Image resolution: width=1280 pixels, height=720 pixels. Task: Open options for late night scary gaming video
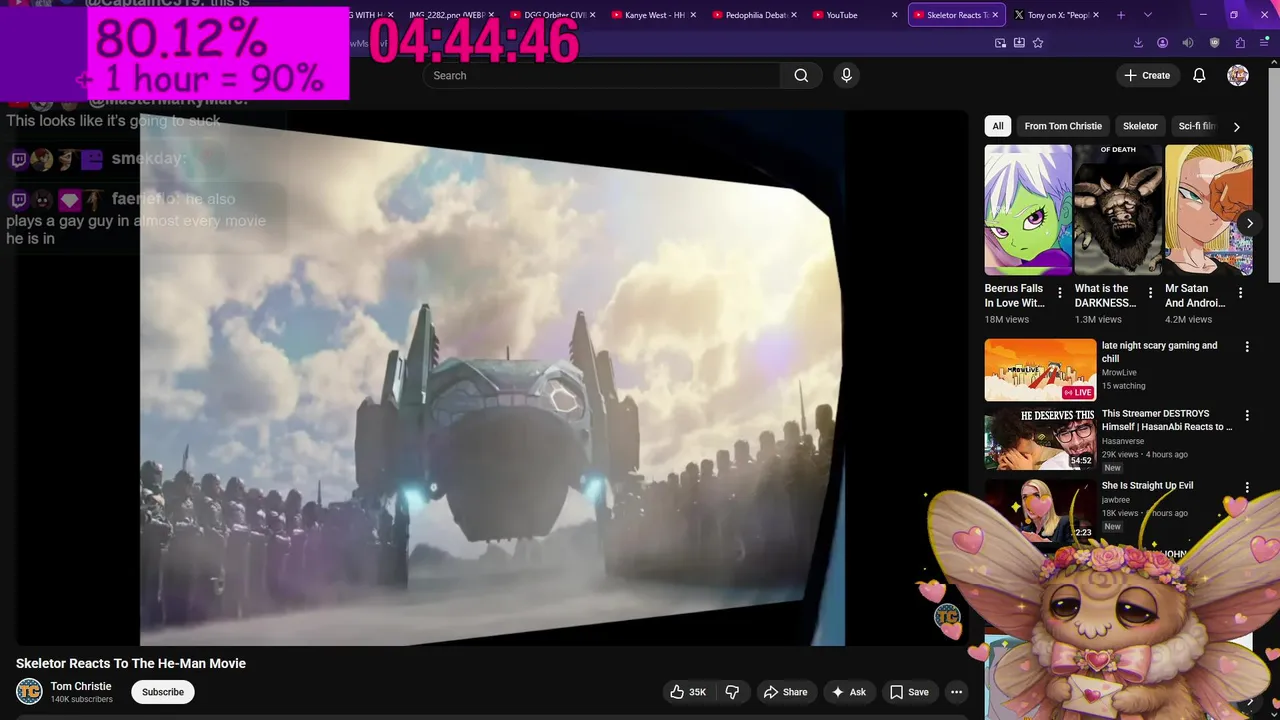[1247, 347]
